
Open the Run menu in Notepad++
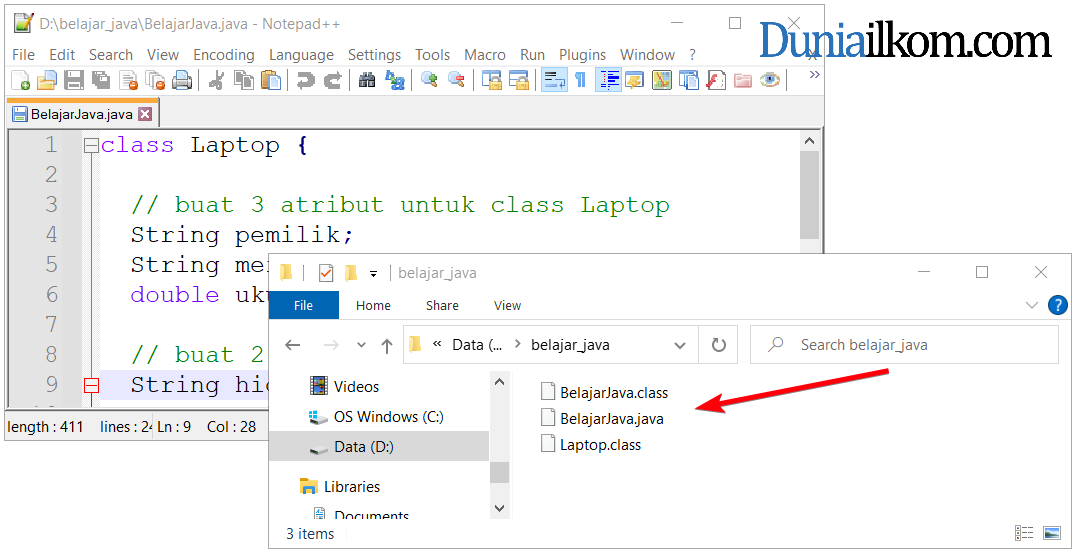[532, 55]
